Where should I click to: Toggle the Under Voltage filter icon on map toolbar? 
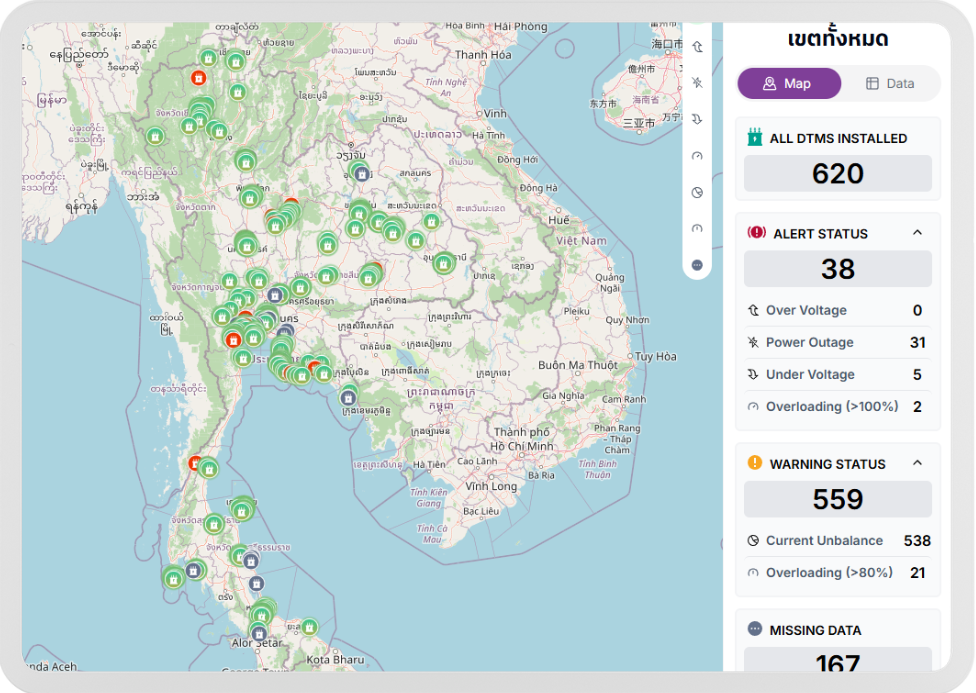point(697,119)
